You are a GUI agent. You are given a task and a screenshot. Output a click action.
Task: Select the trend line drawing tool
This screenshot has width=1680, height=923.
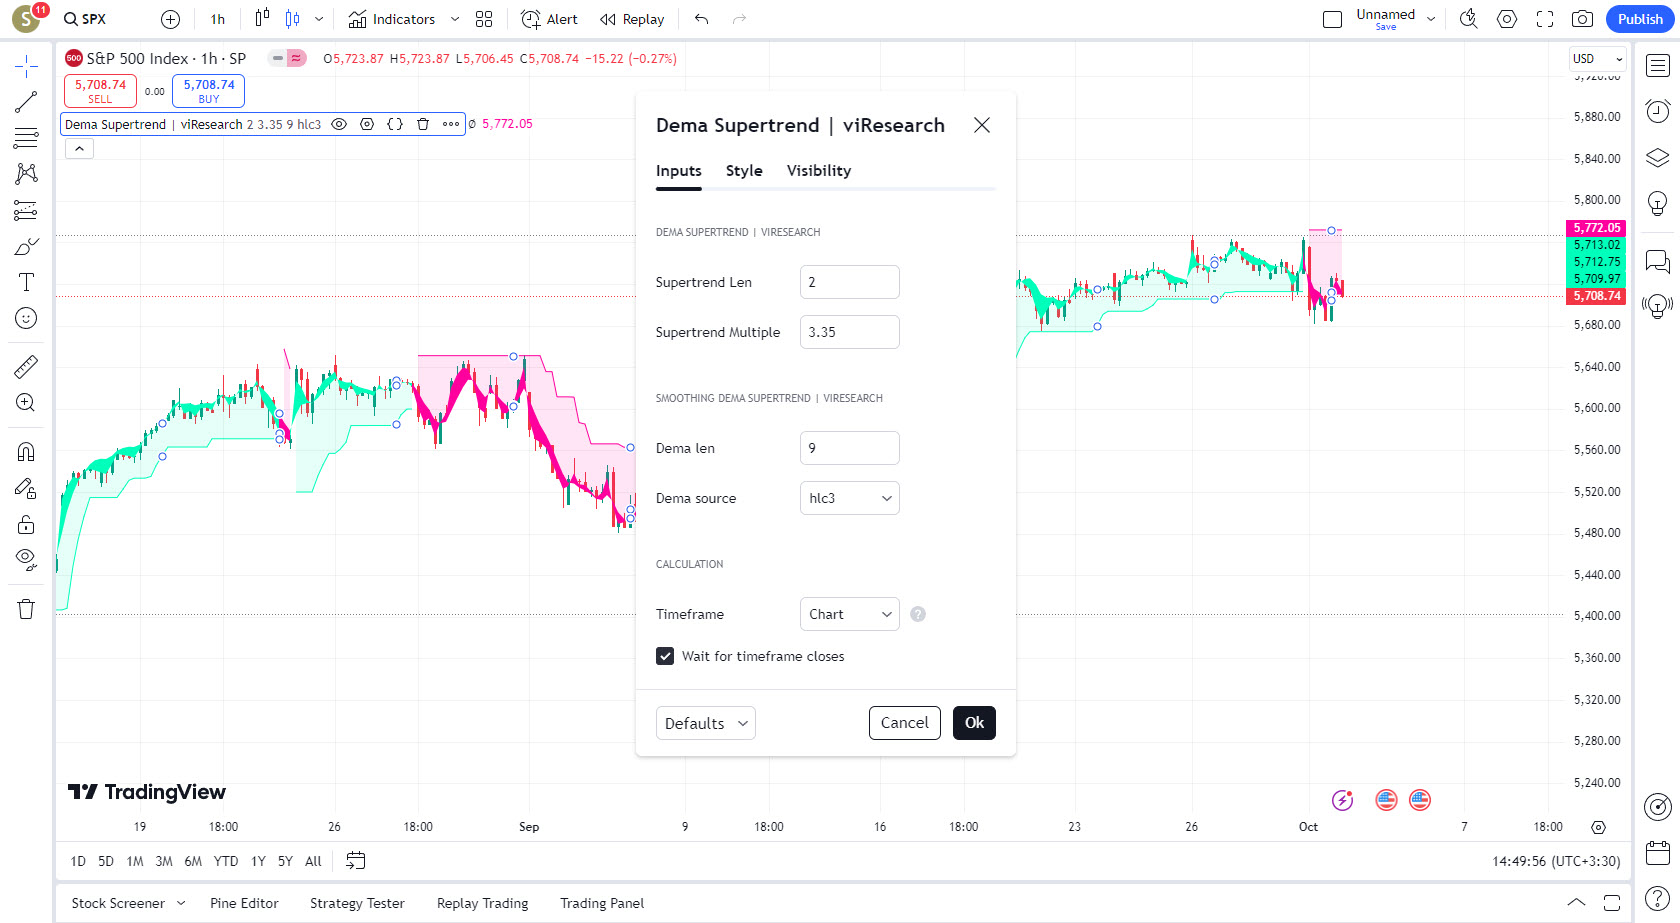(26, 102)
